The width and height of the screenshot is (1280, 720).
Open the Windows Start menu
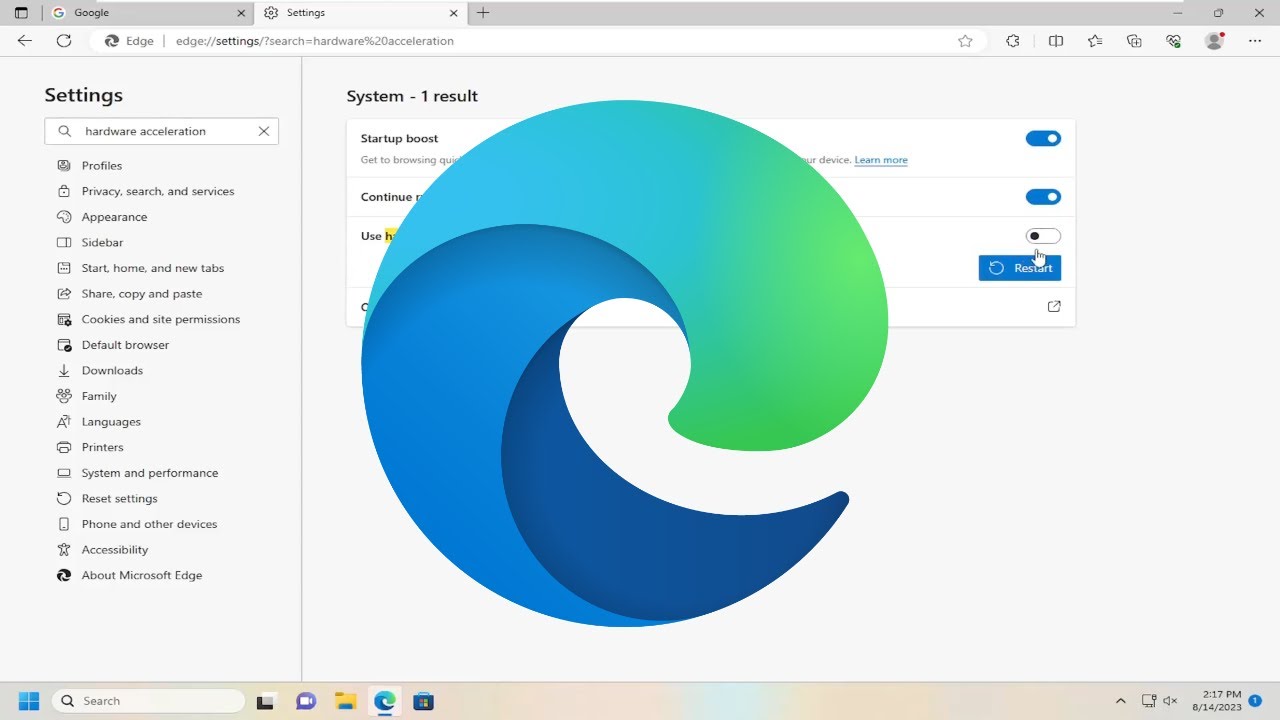pos(29,701)
